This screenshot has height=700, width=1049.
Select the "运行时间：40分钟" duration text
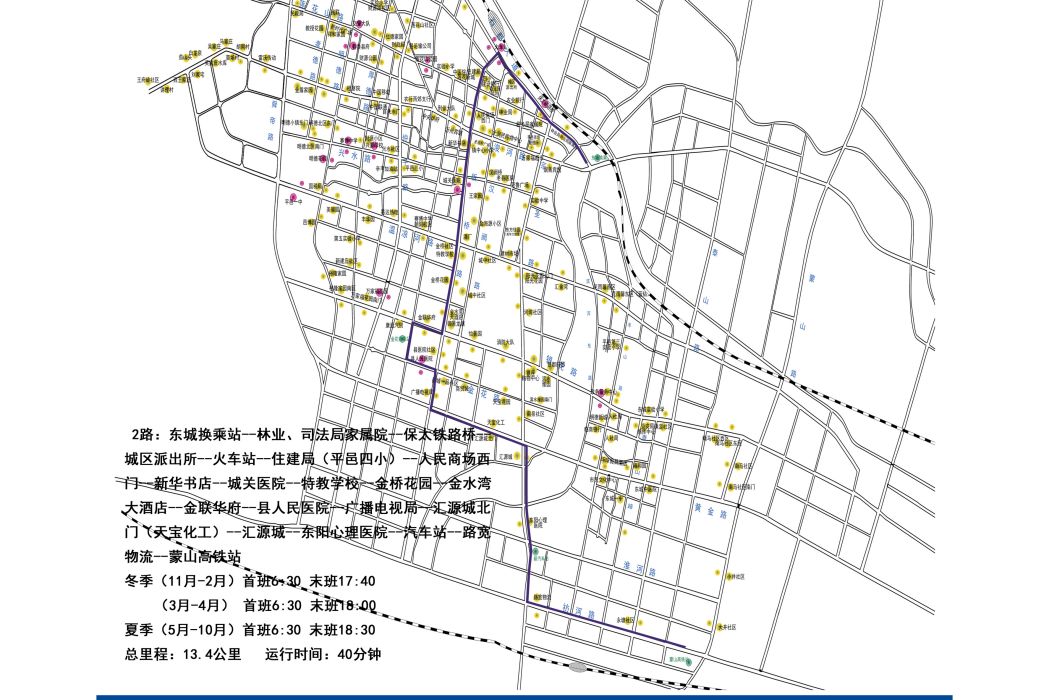pos(323,654)
